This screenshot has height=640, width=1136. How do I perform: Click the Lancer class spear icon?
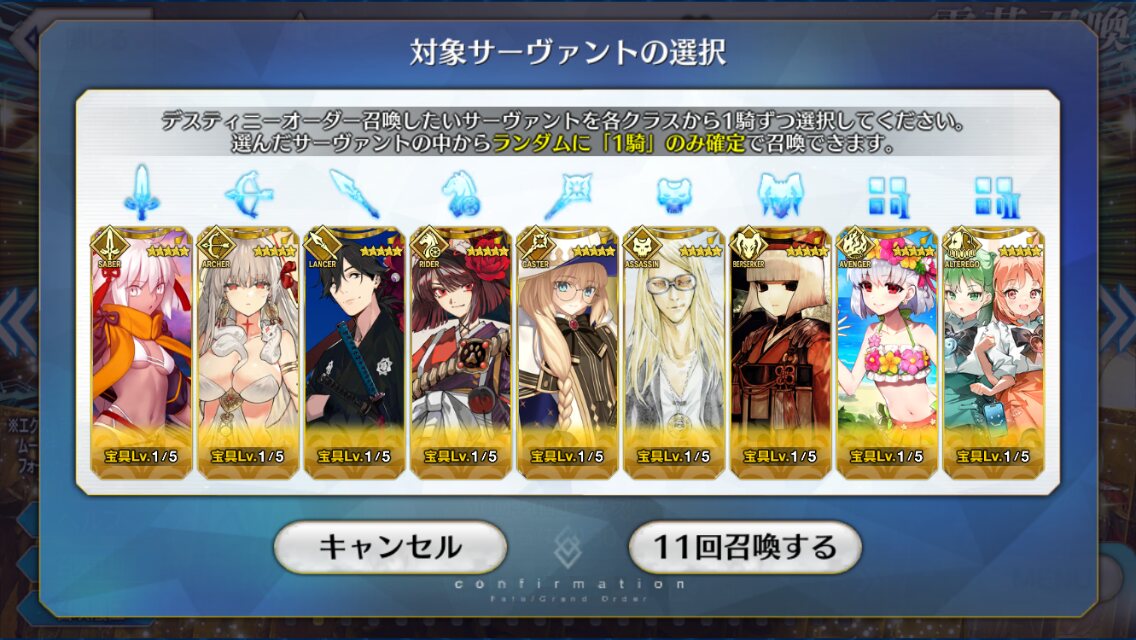(x=354, y=194)
